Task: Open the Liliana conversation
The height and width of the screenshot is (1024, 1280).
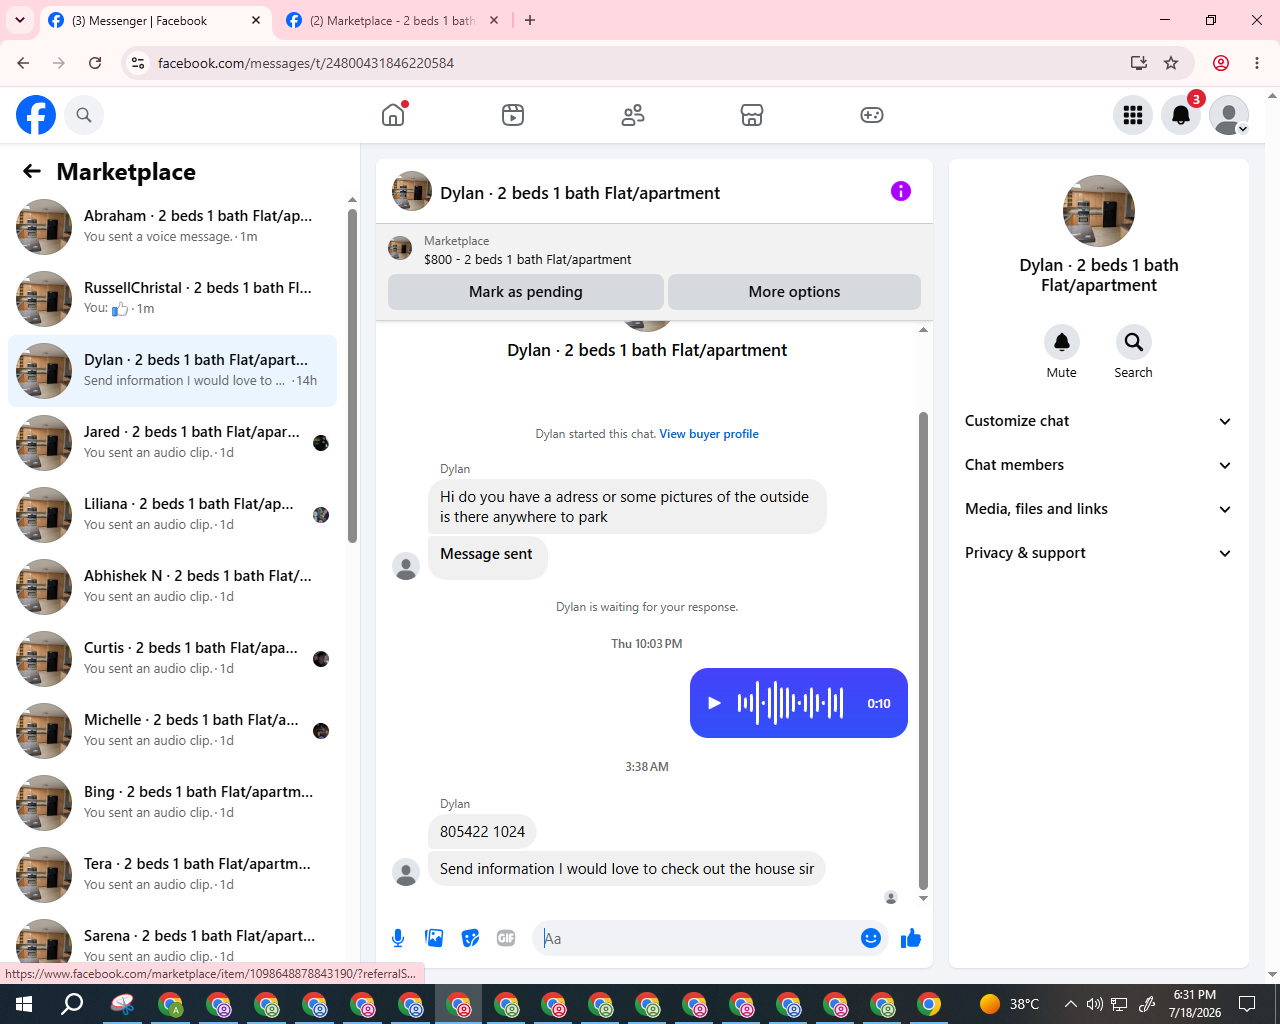Action: click(x=172, y=515)
